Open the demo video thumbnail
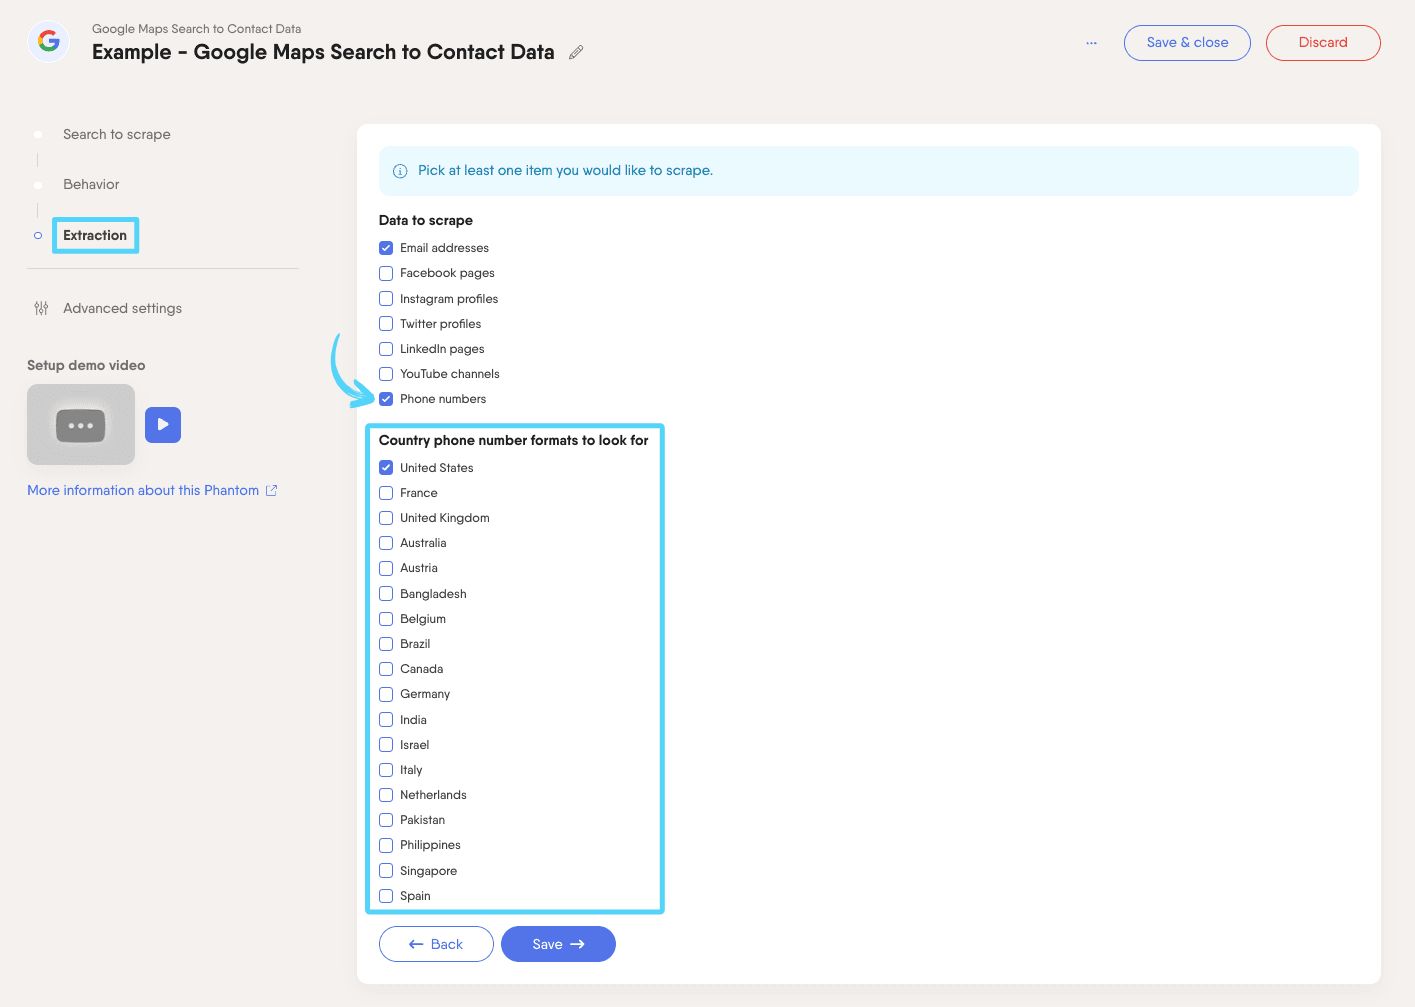 (x=81, y=424)
